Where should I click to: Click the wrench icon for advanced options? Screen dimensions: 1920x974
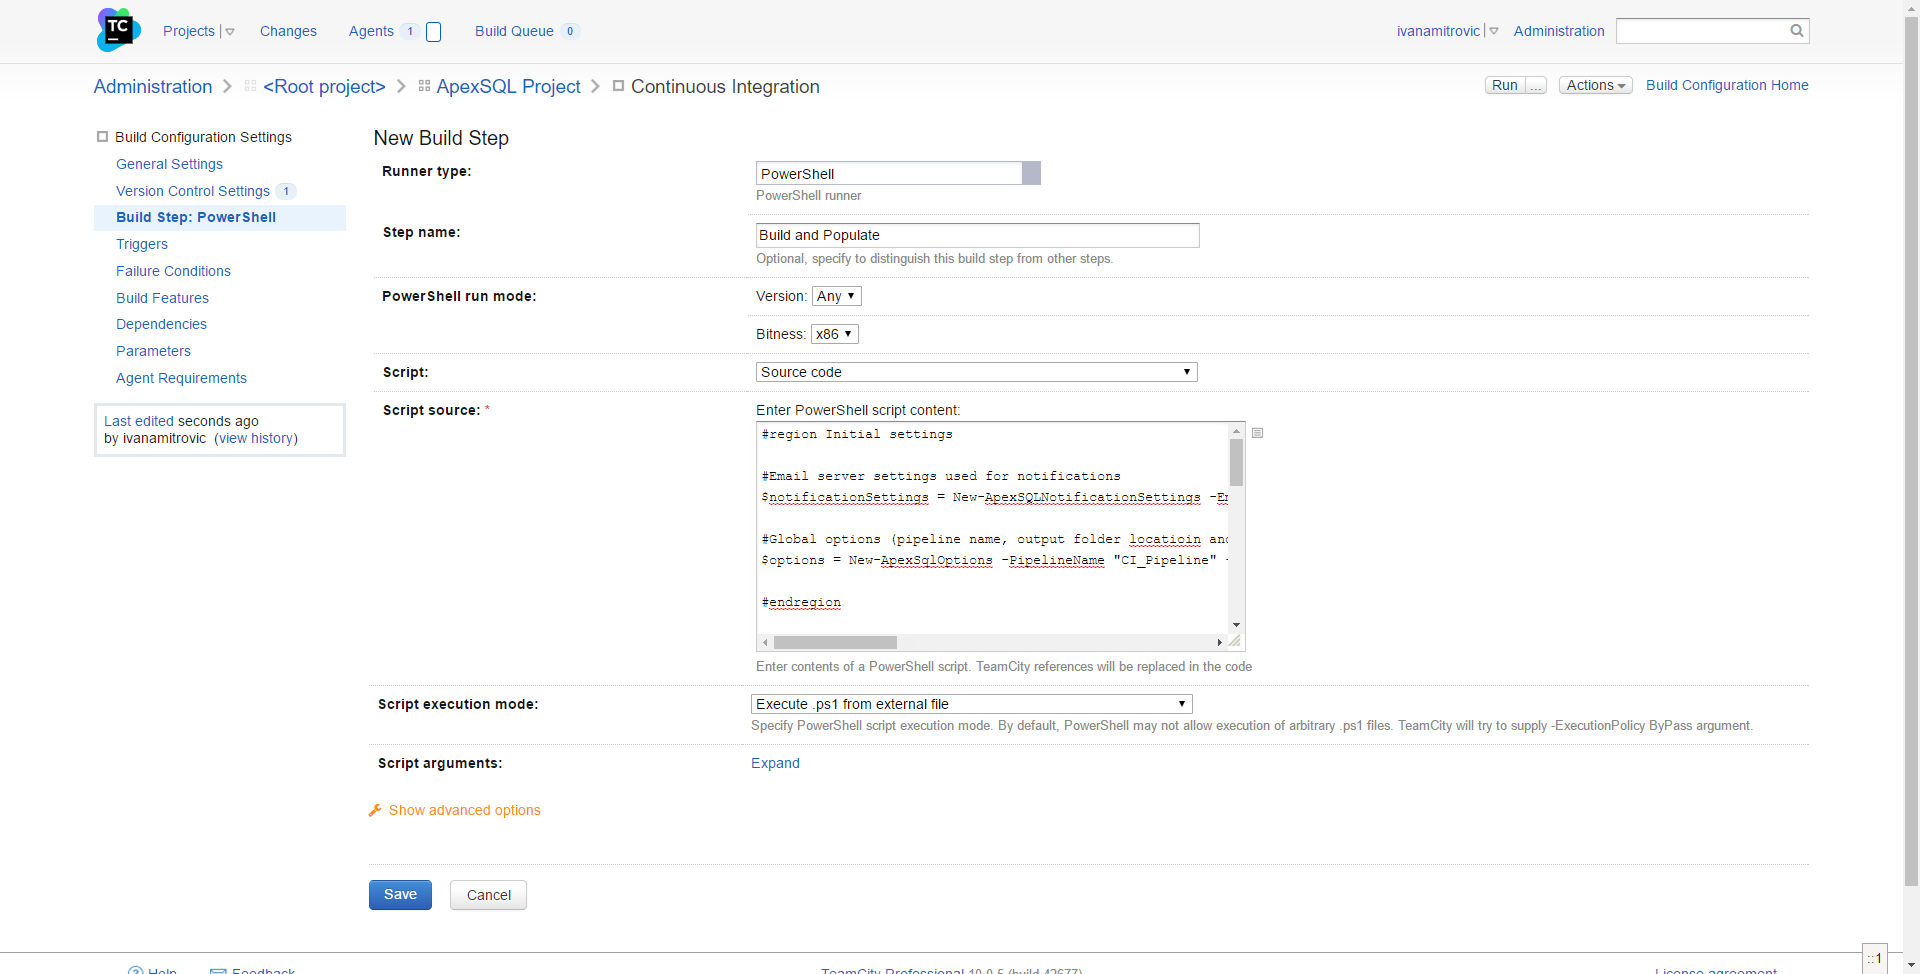(375, 810)
